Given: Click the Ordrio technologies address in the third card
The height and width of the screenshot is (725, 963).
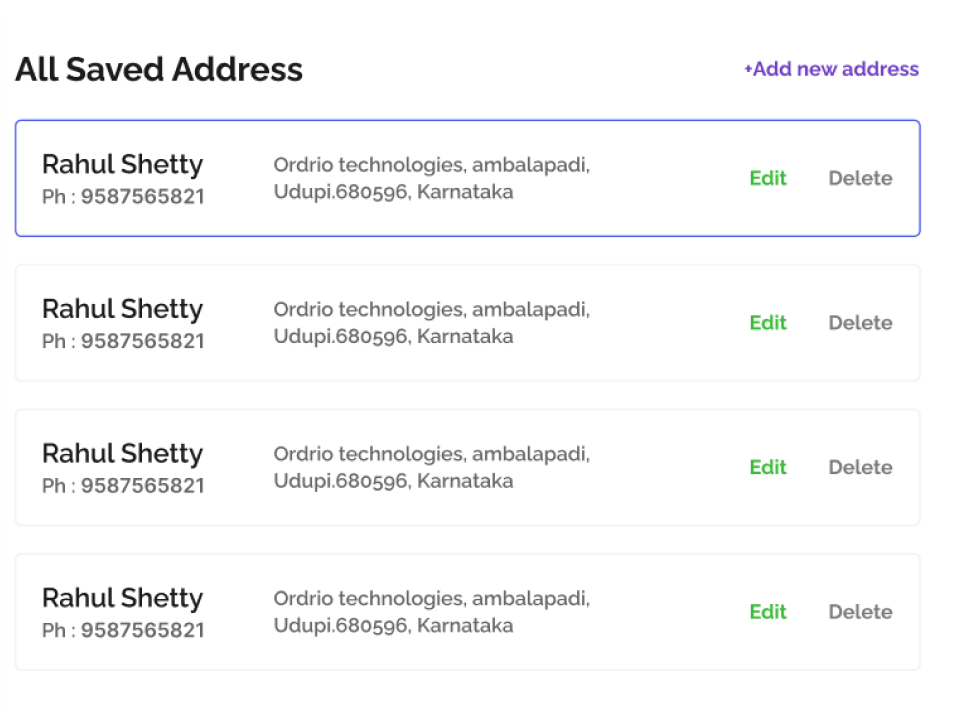Looking at the screenshot, I should (x=431, y=467).
